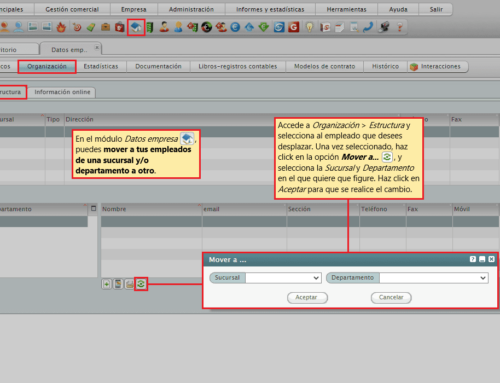This screenshot has height=383, width=500.
Task: Open the Sucursal dropdown
Action: [x=283, y=278]
